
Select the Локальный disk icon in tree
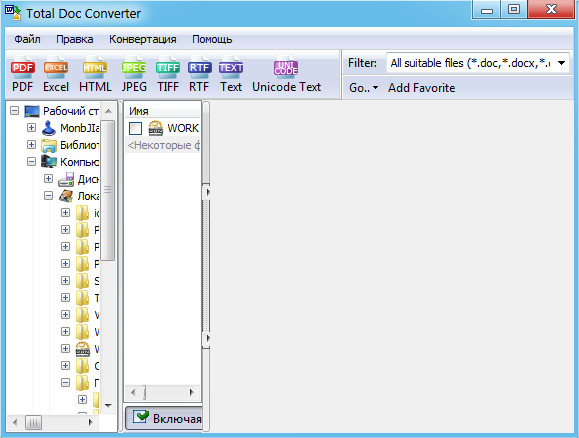[x=66, y=196]
